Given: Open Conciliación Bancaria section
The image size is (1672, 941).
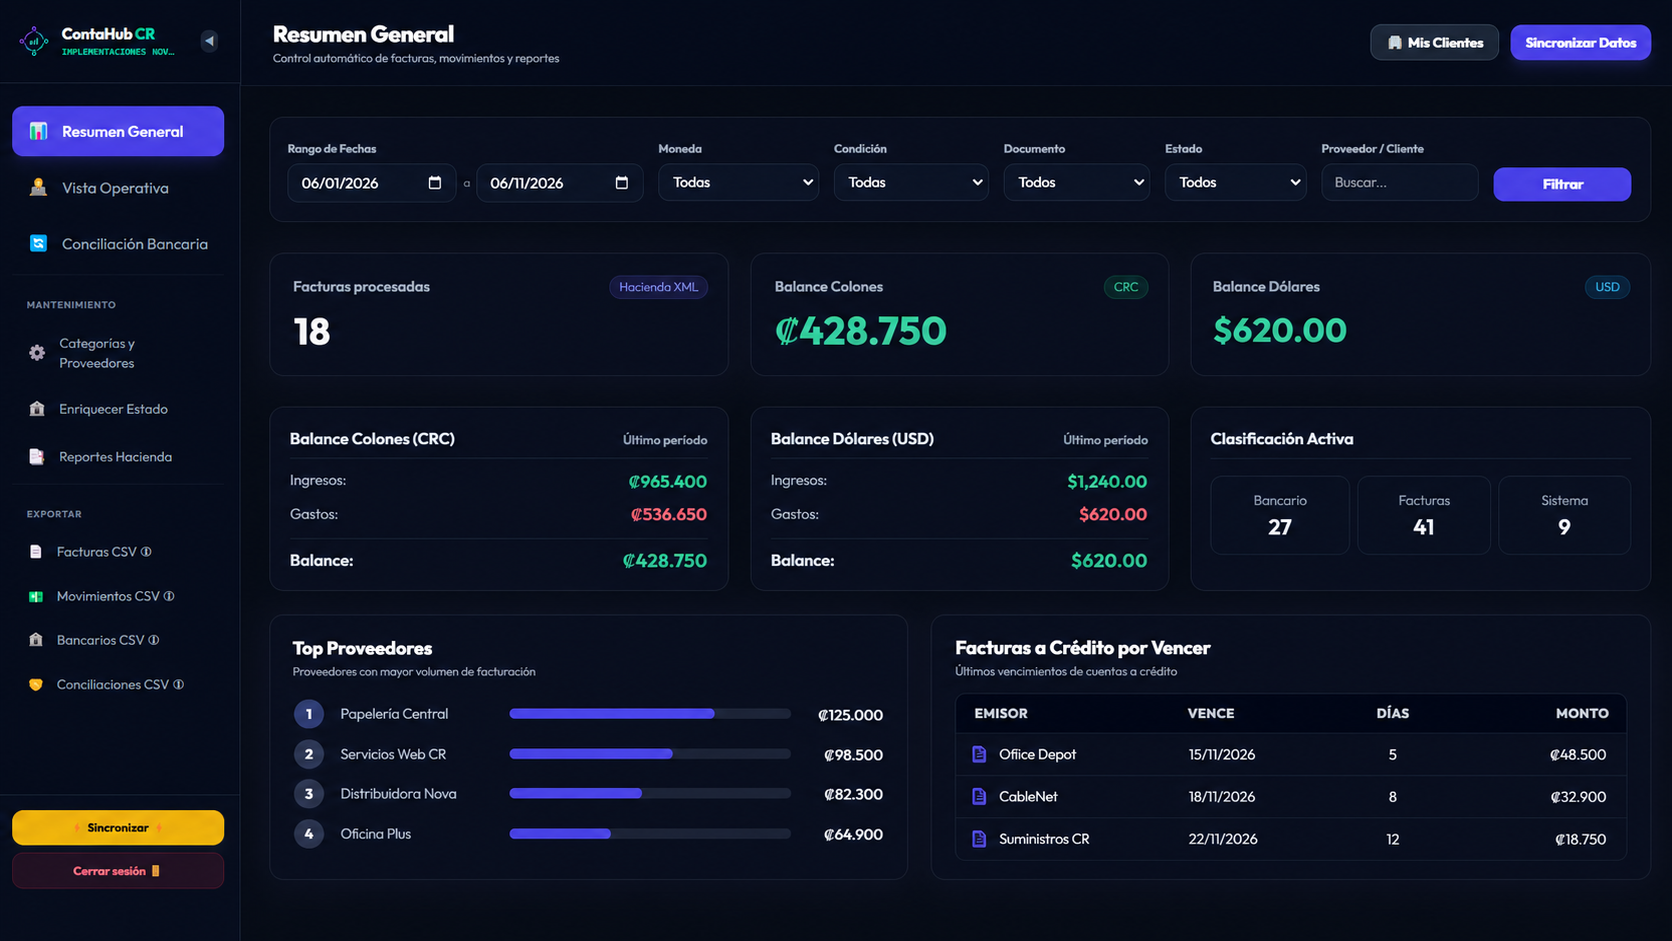Looking at the screenshot, I should [x=118, y=244].
